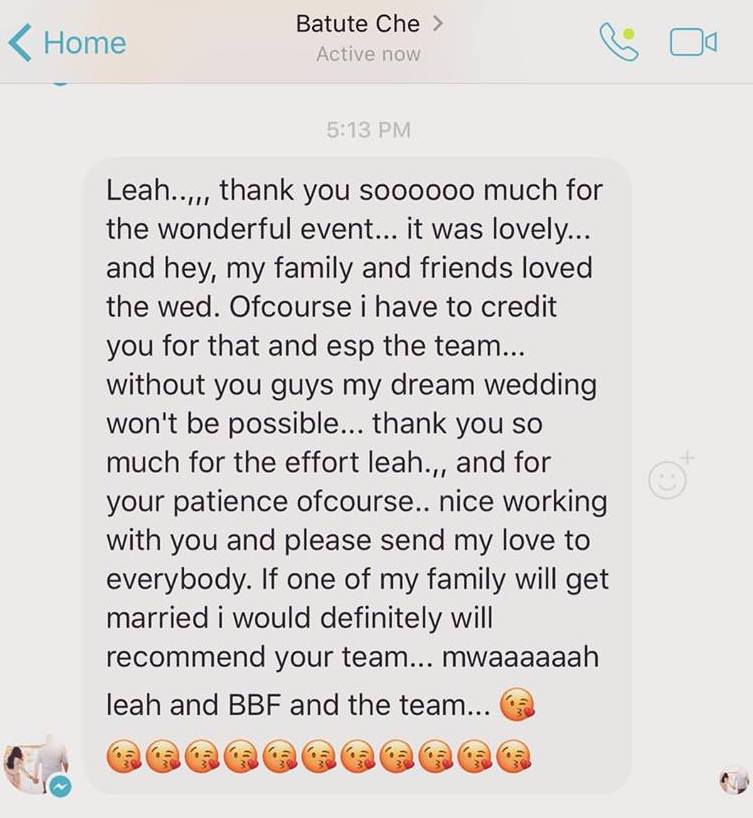Open Batute Che contact details chevron
The width and height of the screenshot is (753, 818).
point(438,23)
